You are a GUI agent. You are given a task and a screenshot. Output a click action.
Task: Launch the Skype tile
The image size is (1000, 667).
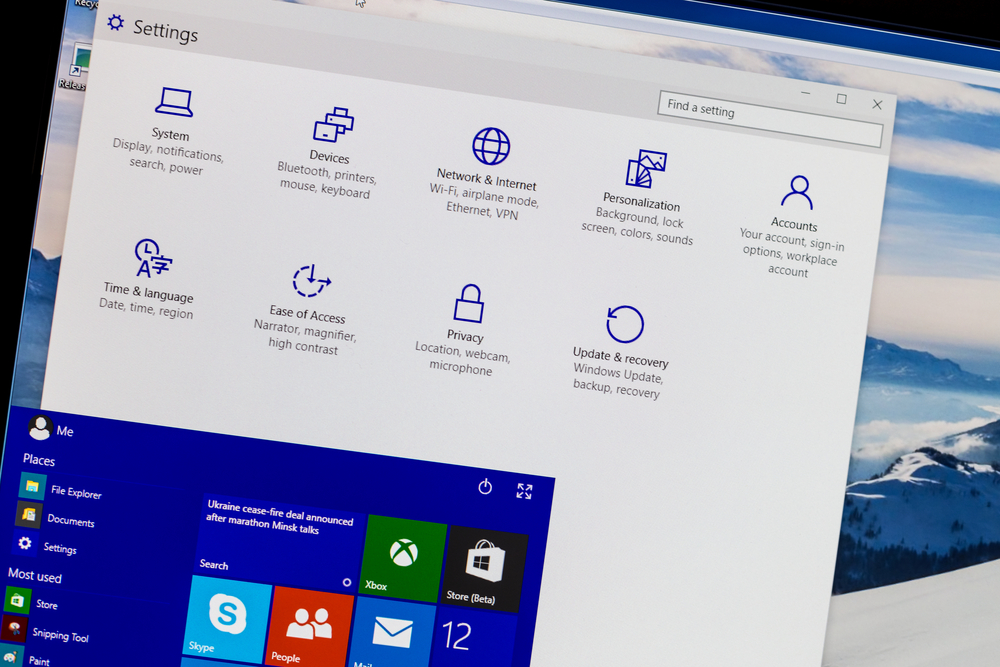(225, 620)
